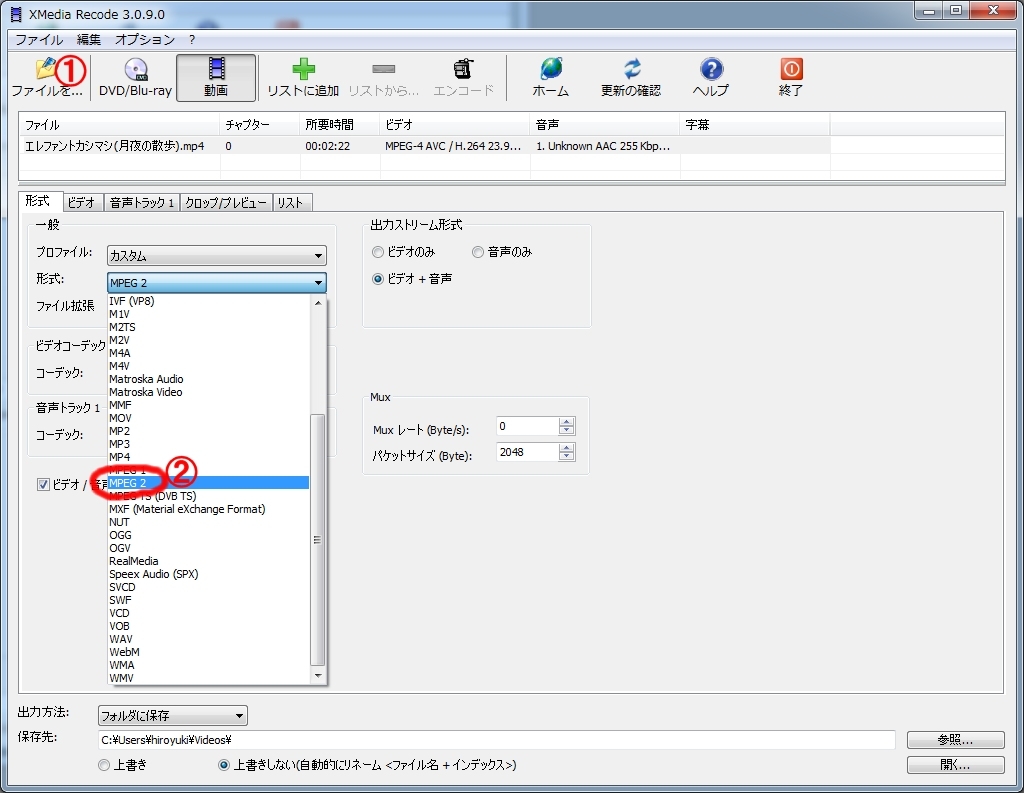
Task: Increase Mux レート value with up arrow
Action: pyautogui.click(x=567, y=422)
